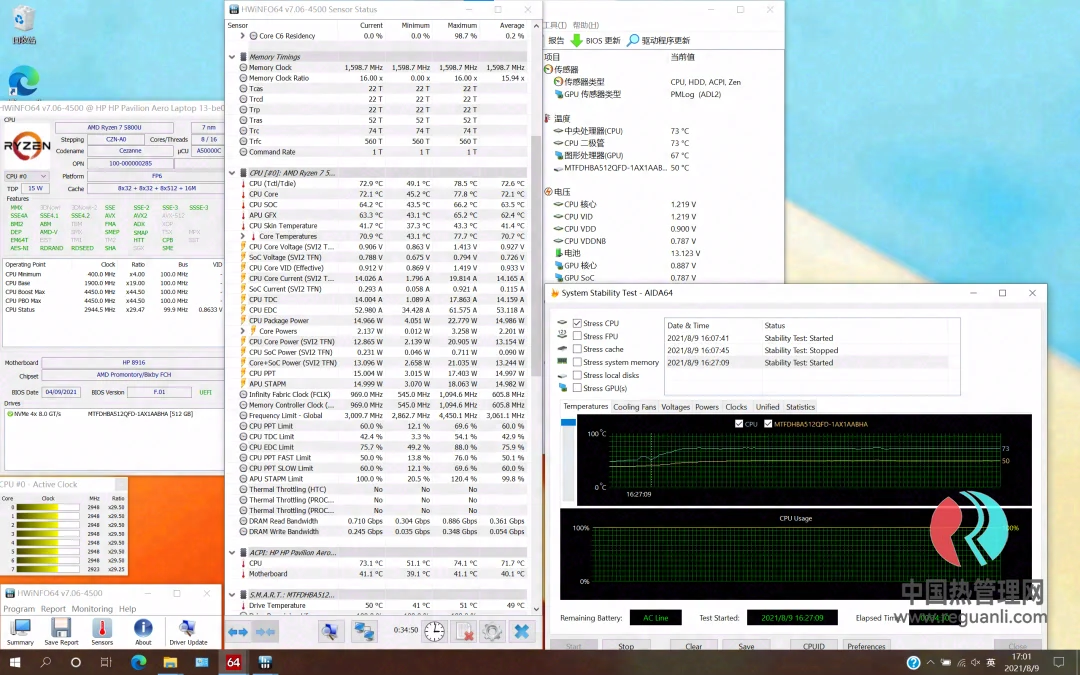Image resolution: width=1080 pixels, height=675 pixels.
Task: Show hidden tray icons chevron
Action: [x=931, y=663]
